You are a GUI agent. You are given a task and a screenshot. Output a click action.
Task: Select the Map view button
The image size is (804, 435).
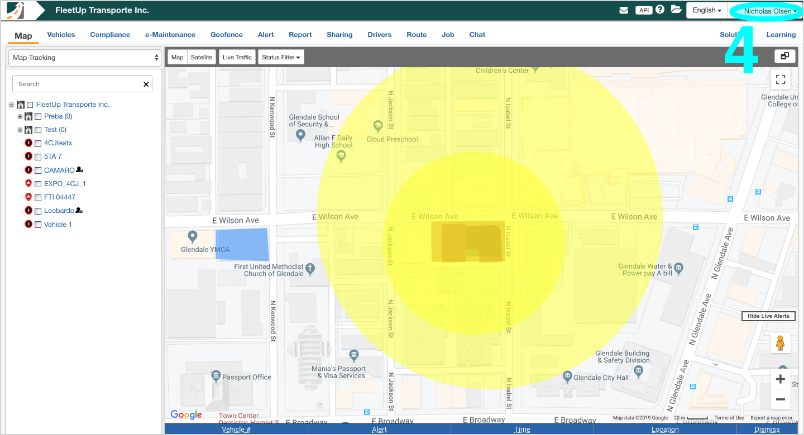coord(177,57)
